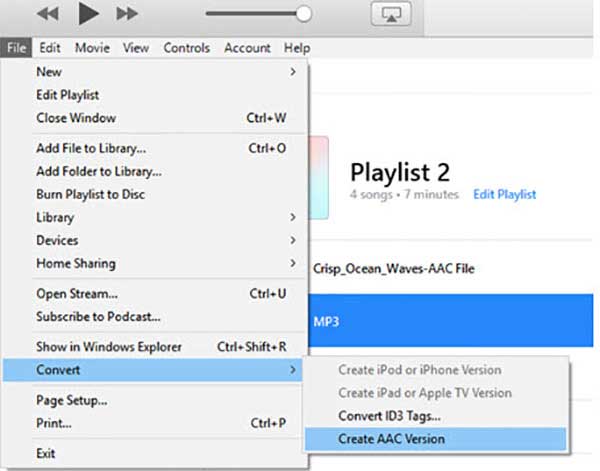Select Exit in File menu
This screenshot has height=471, width=600.
coord(153,453)
